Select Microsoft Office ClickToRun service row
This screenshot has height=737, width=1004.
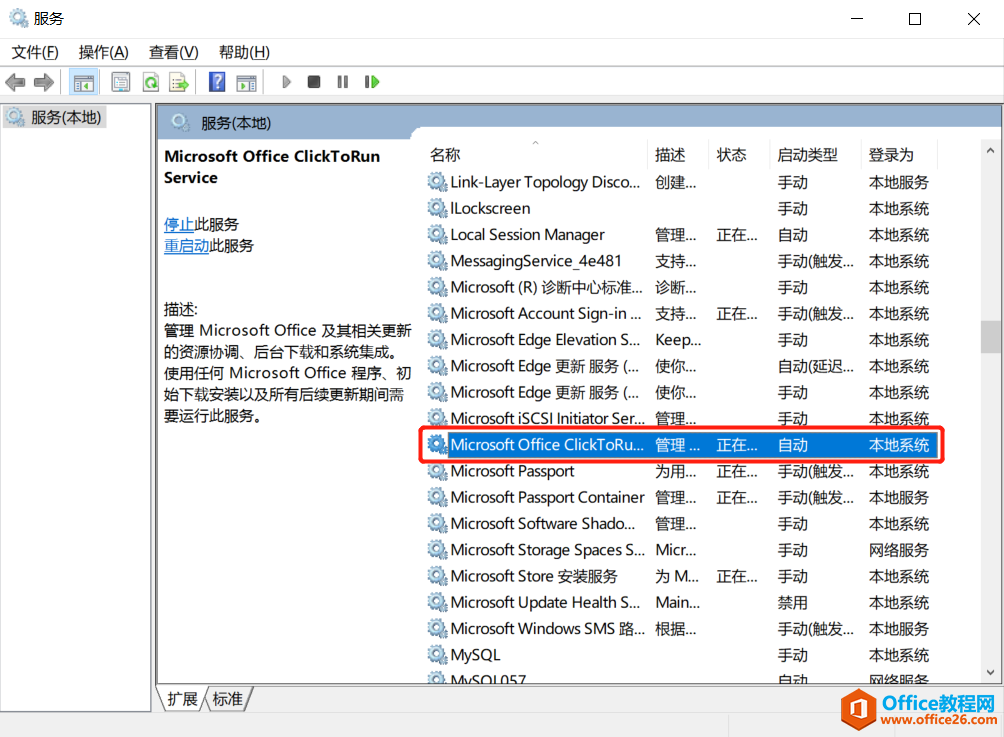pyautogui.click(x=680, y=445)
